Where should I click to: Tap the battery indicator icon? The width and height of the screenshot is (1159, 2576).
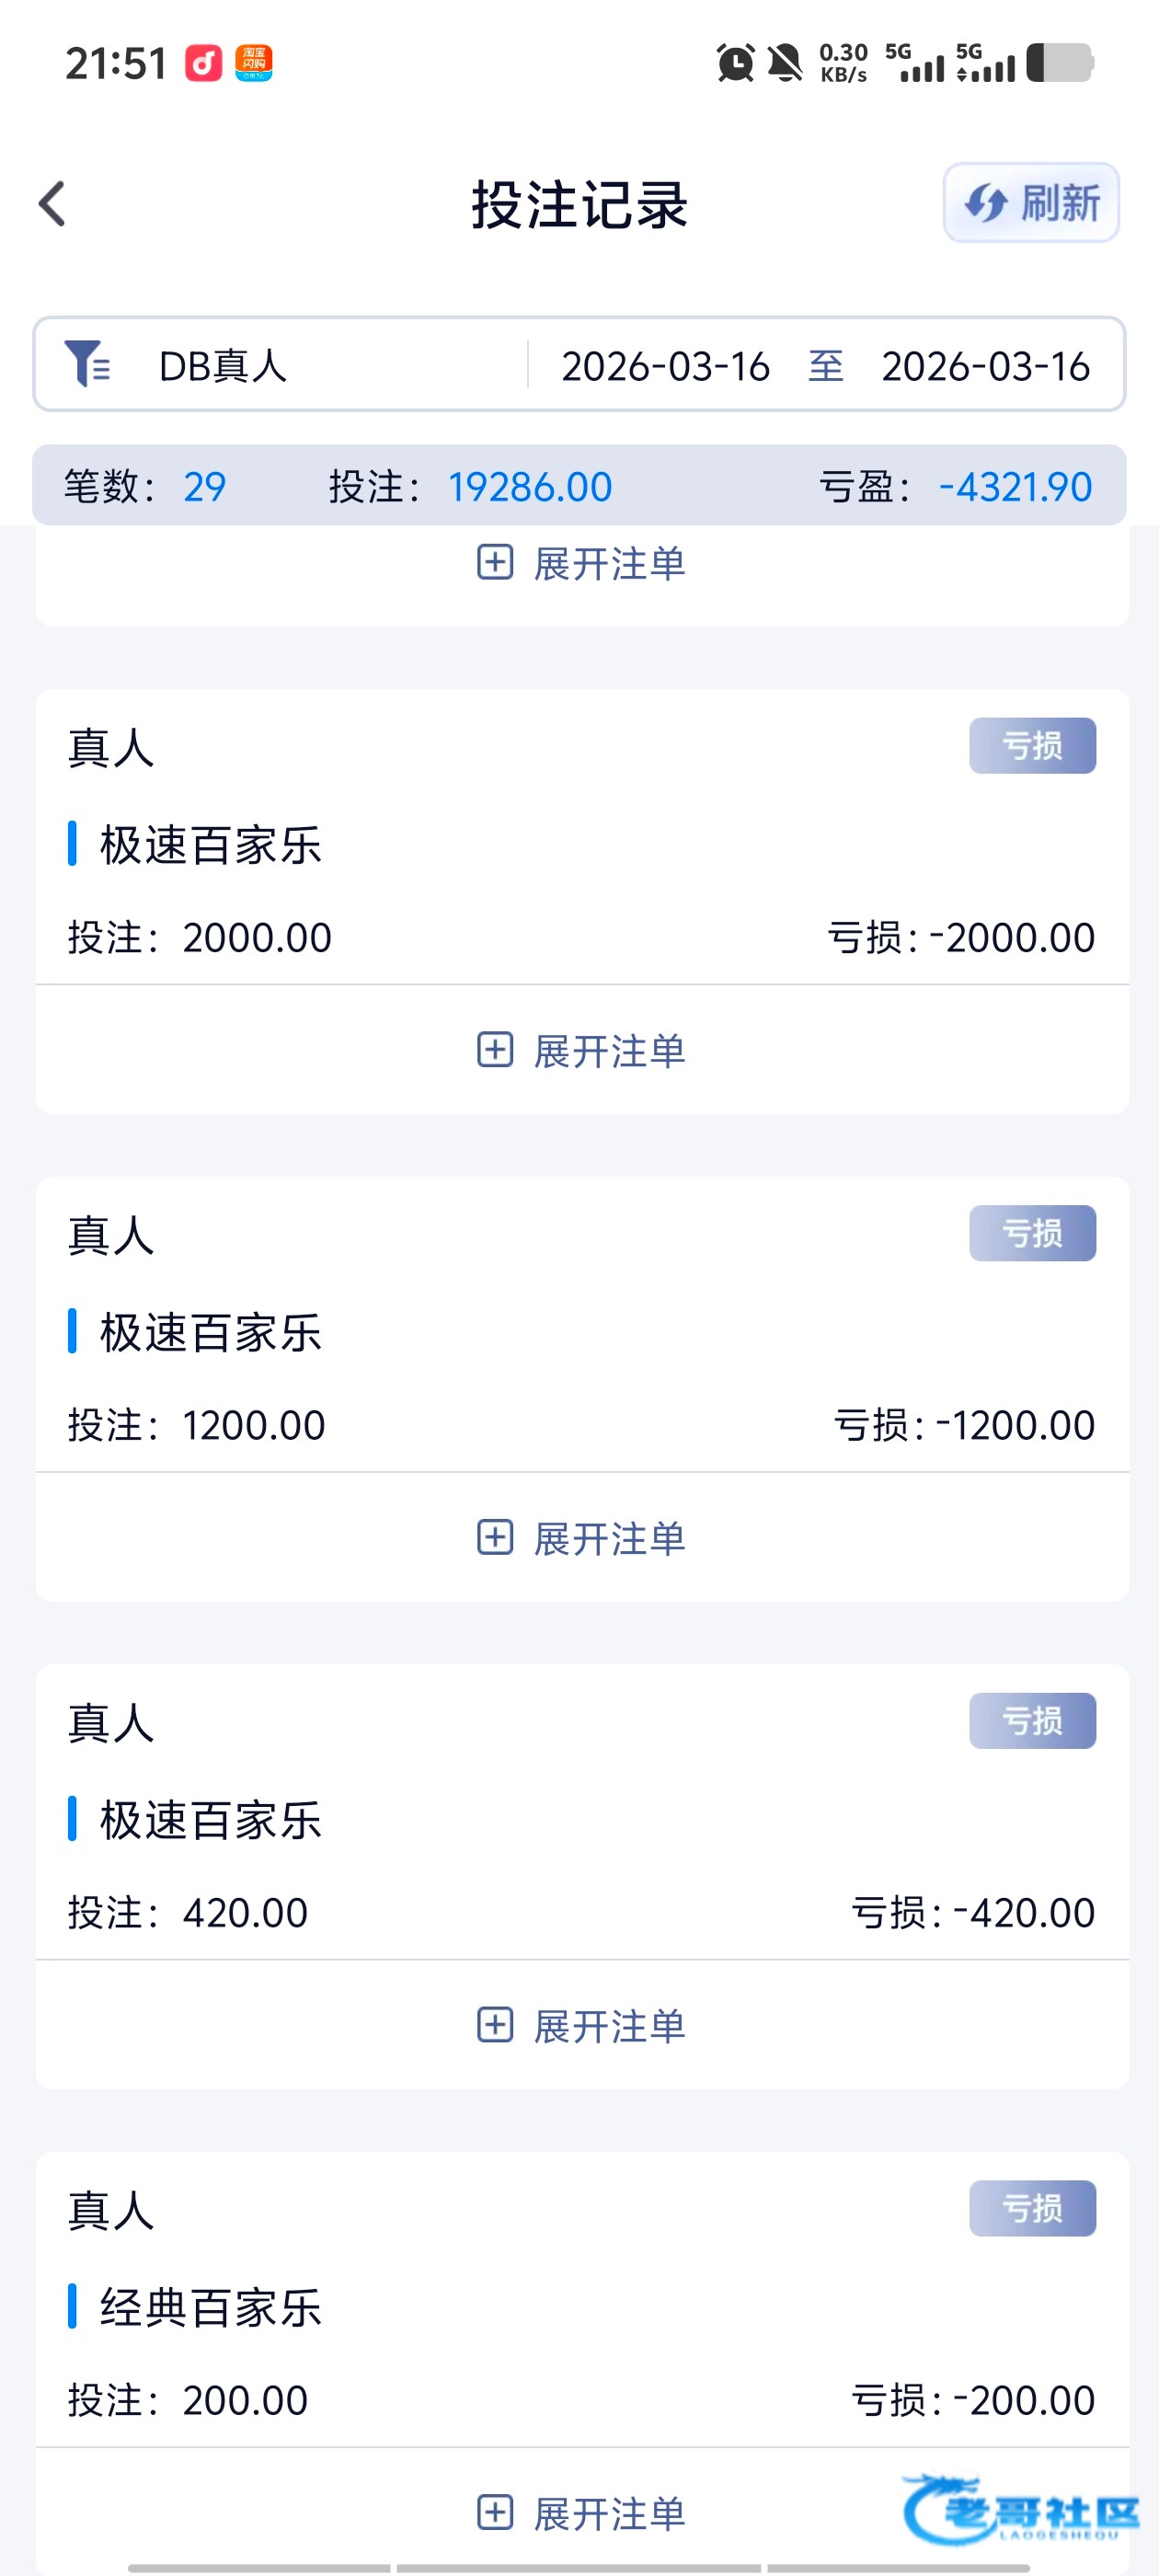click(x=1060, y=63)
